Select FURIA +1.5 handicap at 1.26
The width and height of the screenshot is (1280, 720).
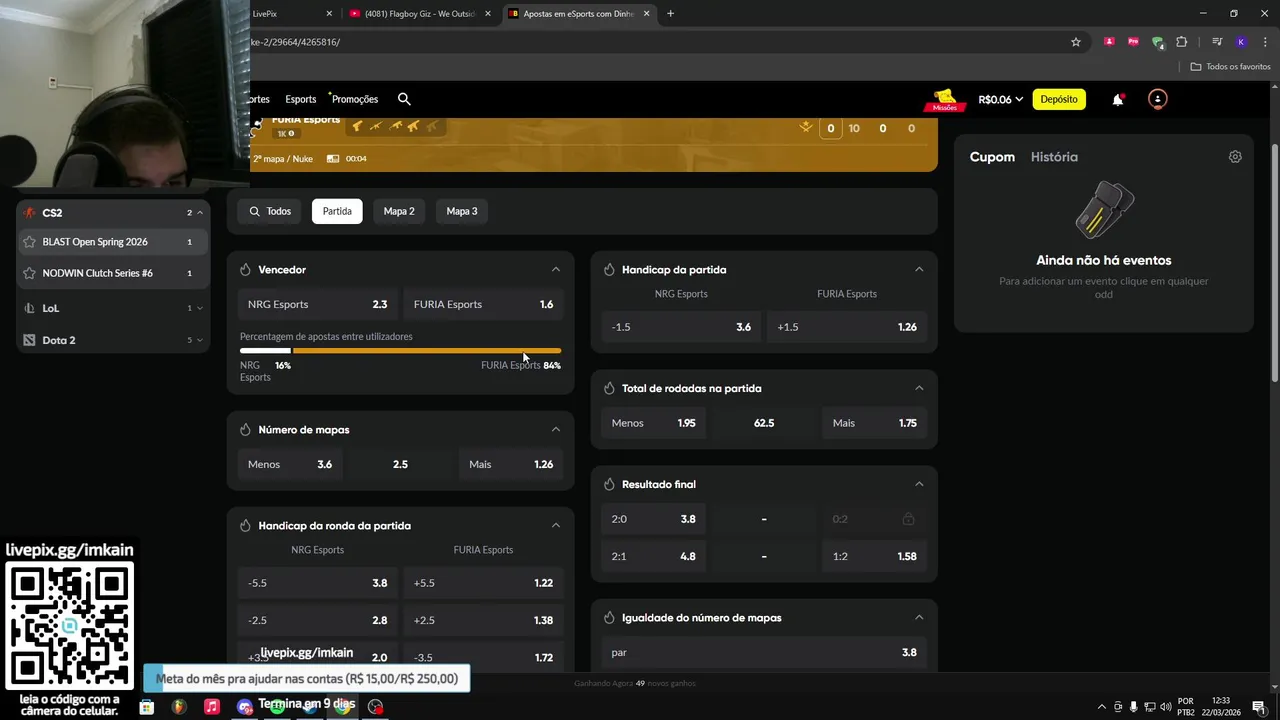tap(847, 327)
